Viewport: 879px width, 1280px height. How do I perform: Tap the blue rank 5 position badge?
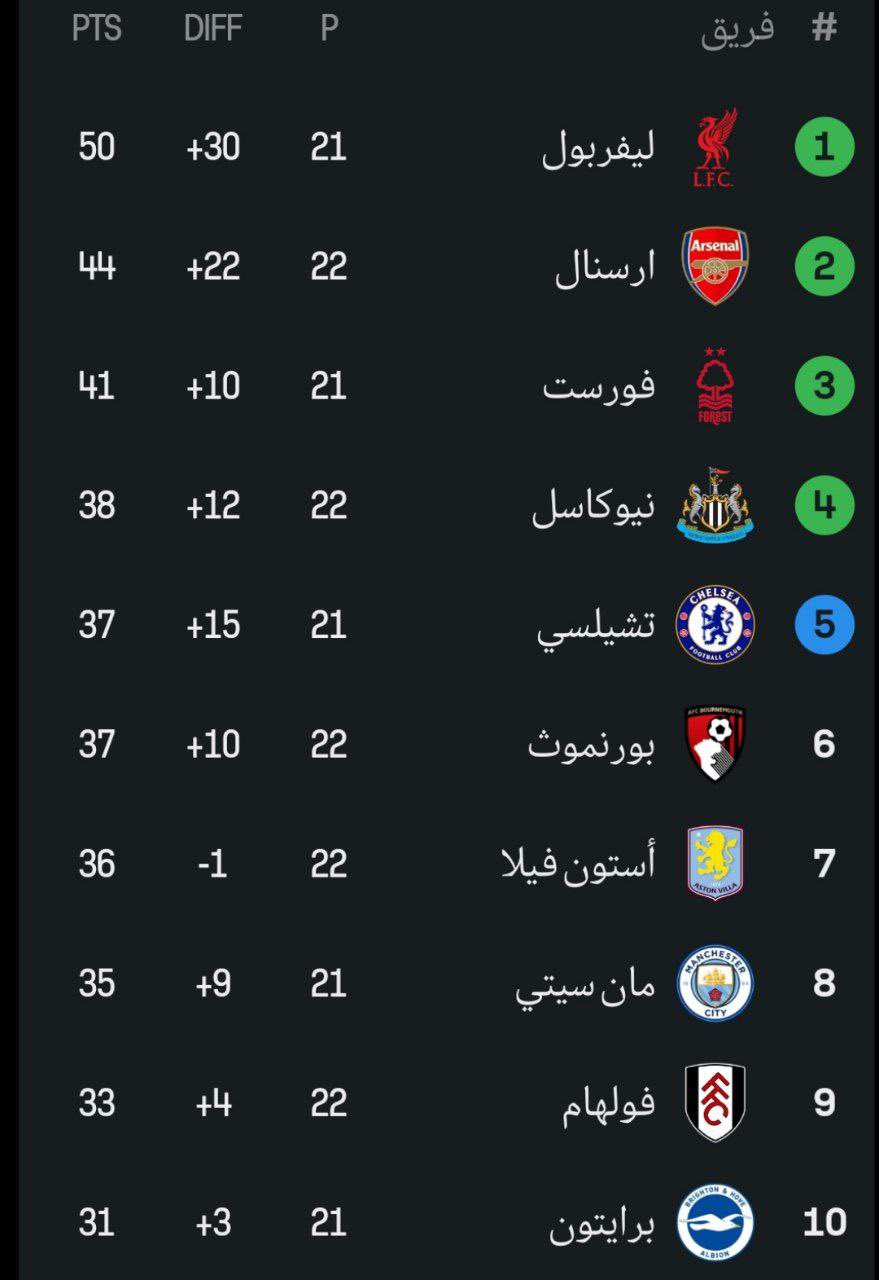tap(824, 625)
